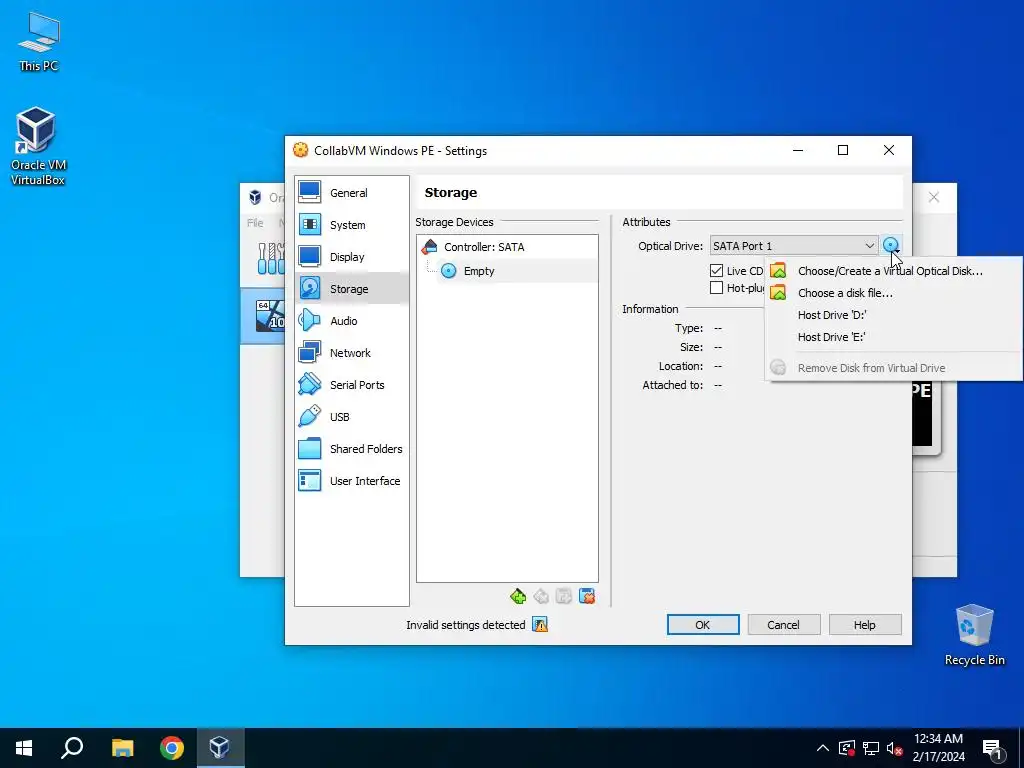Open the General settings category
The height and width of the screenshot is (768, 1024).
pos(351,193)
